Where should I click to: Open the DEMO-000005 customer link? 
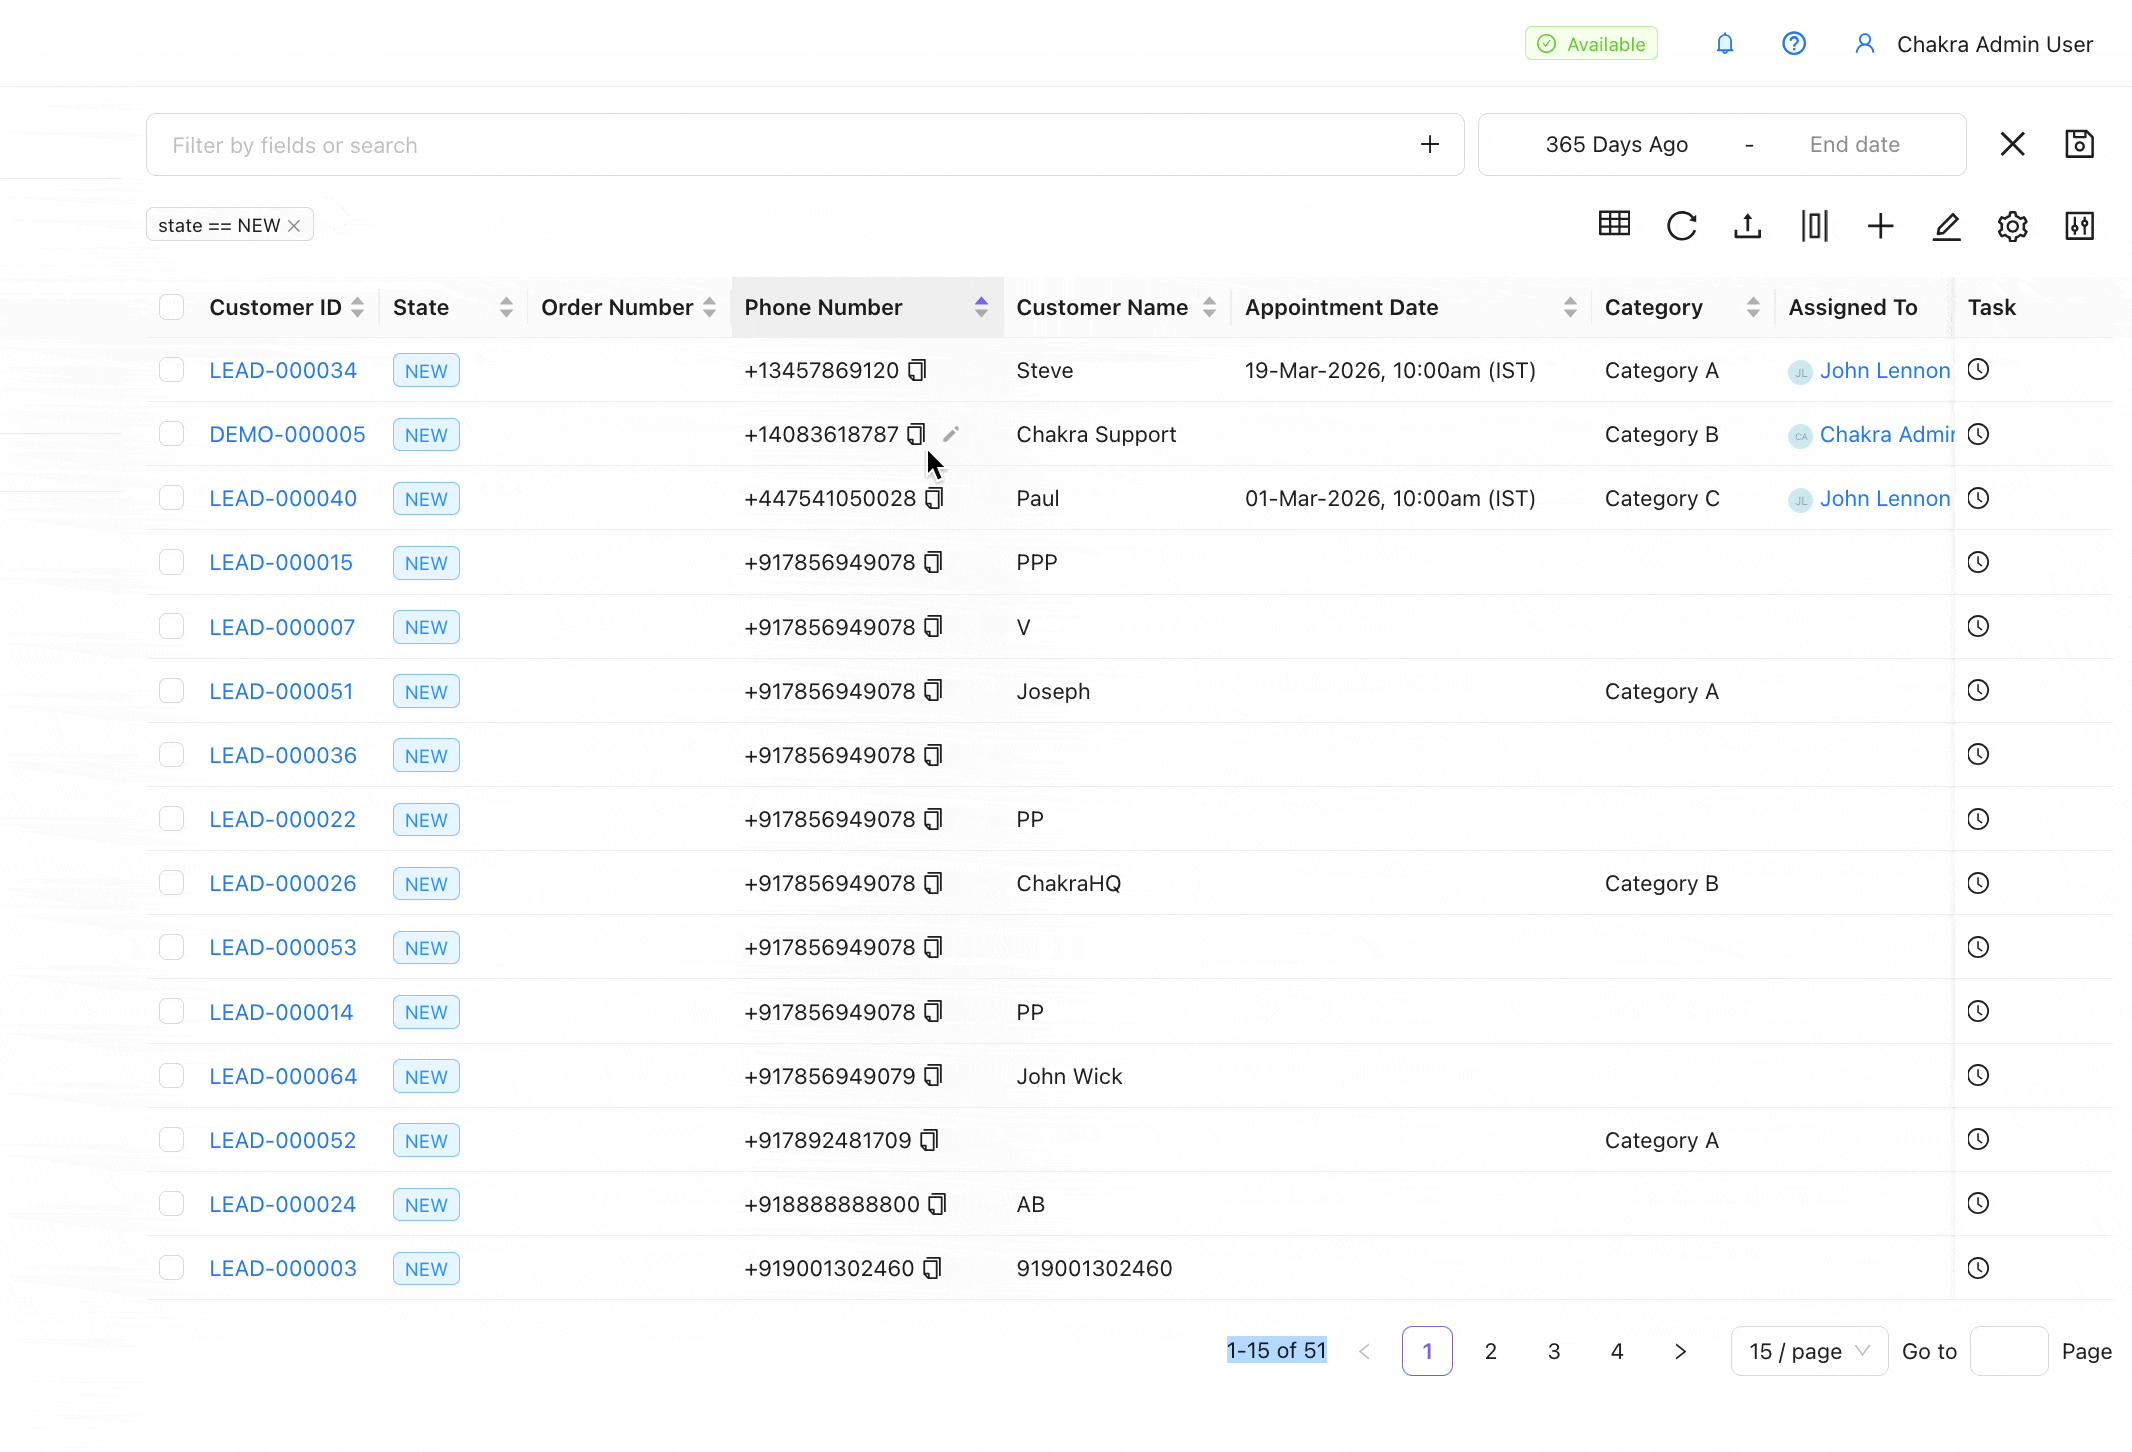pos(287,434)
